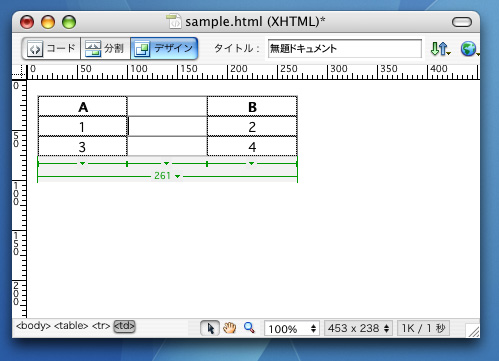Open the file management arrows menu

click(x=440, y=49)
